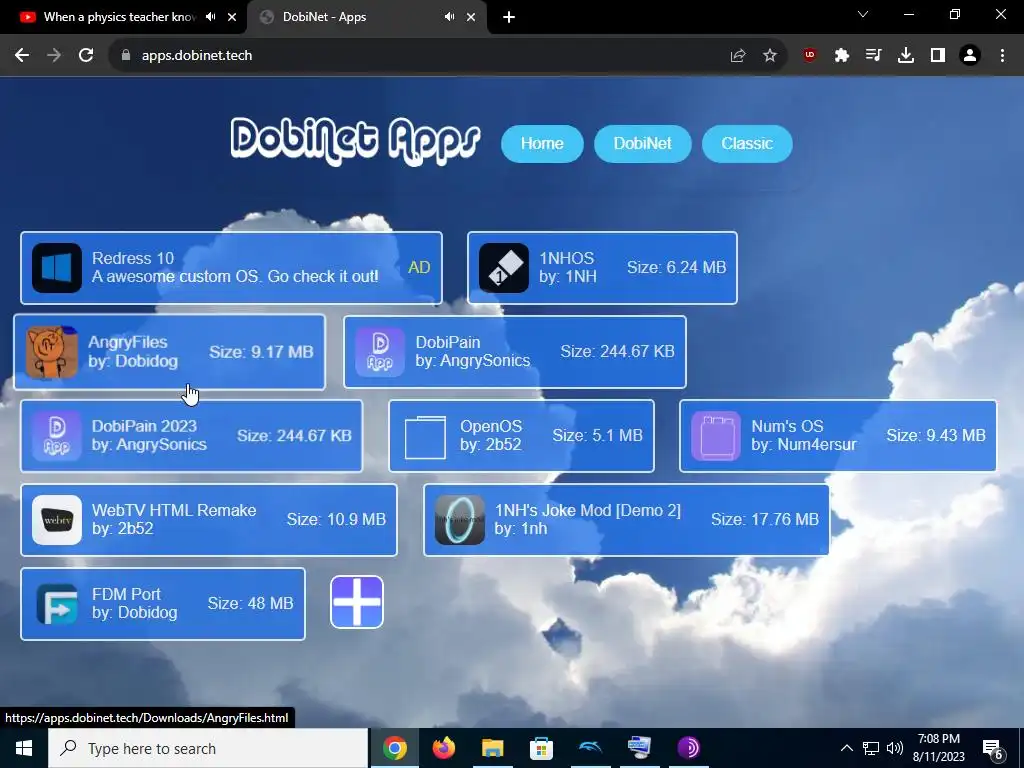This screenshot has width=1024, height=768.
Task: Open the clock showing 7:08 PM
Action: click(938, 748)
